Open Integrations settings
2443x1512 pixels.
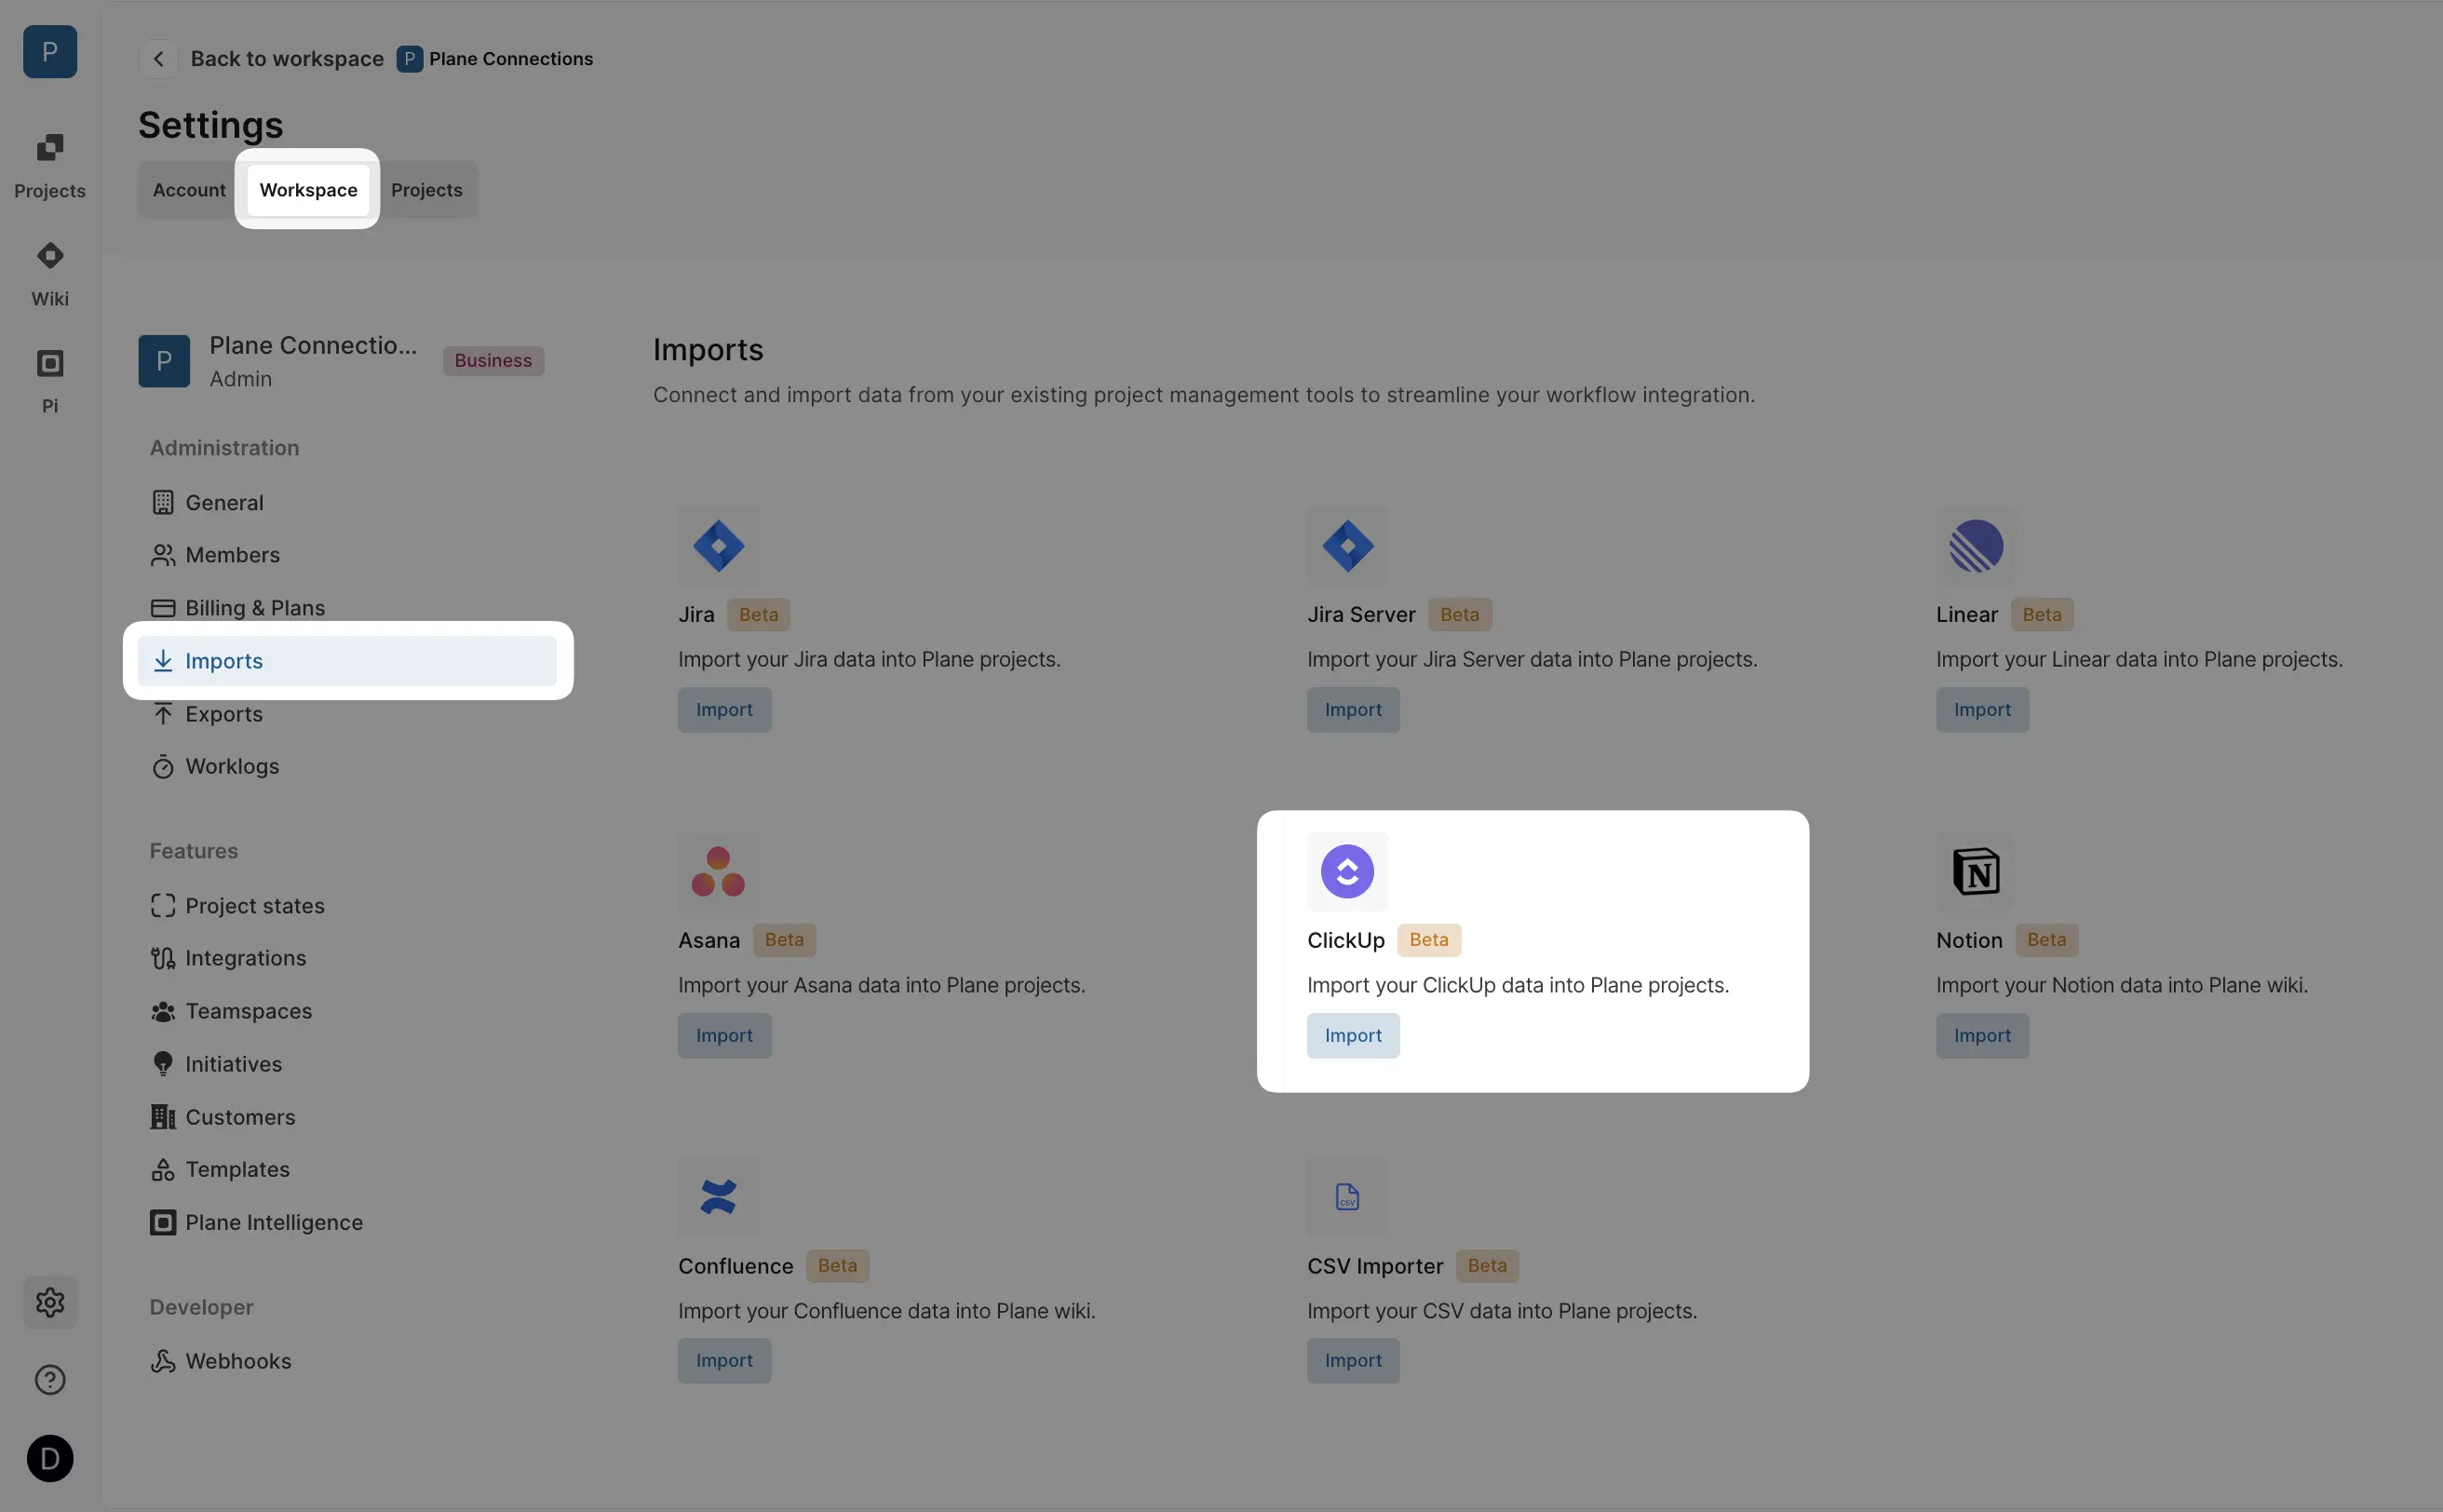click(347, 958)
